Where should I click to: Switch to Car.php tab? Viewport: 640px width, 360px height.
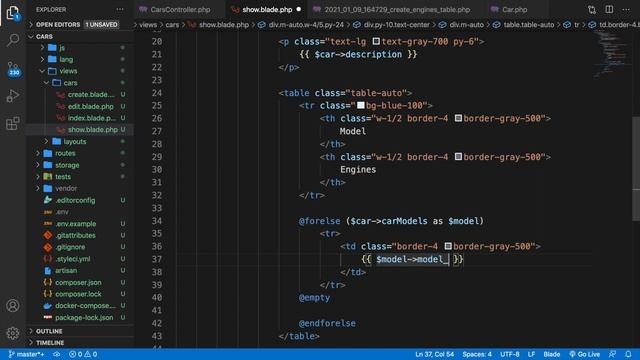(x=514, y=9)
